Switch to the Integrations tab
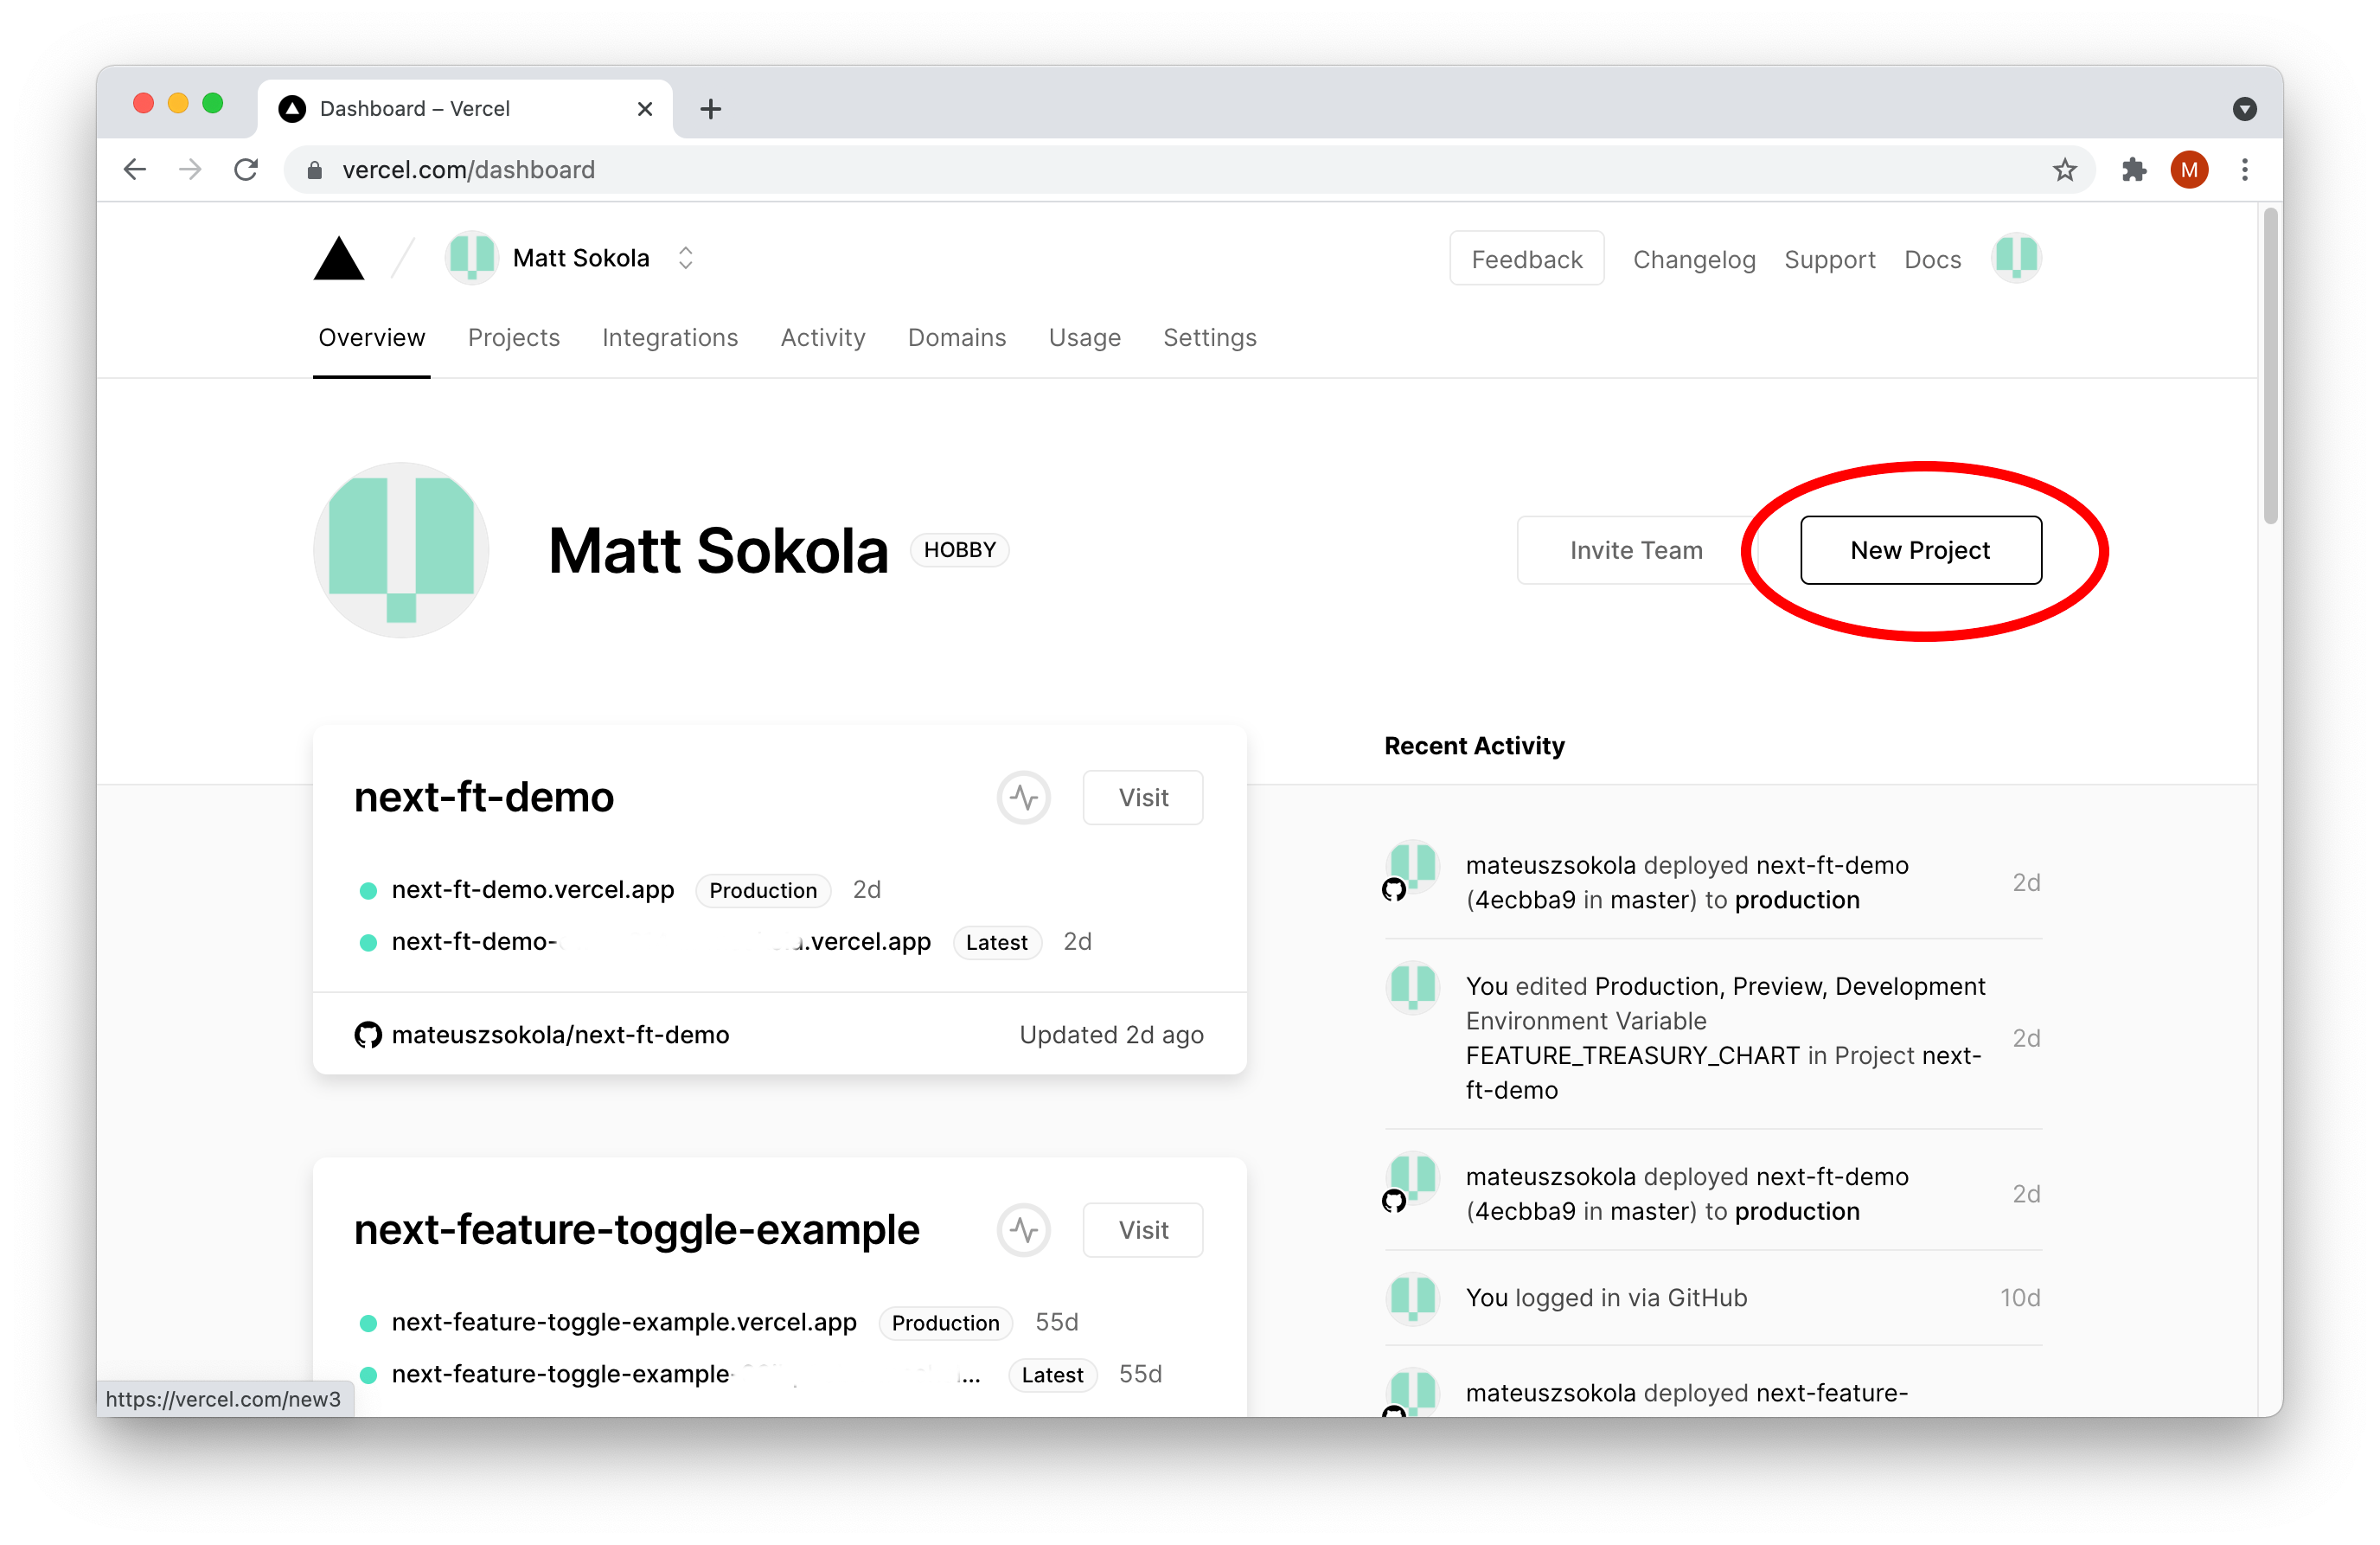The height and width of the screenshot is (1545, 2380). click(669, 338)
